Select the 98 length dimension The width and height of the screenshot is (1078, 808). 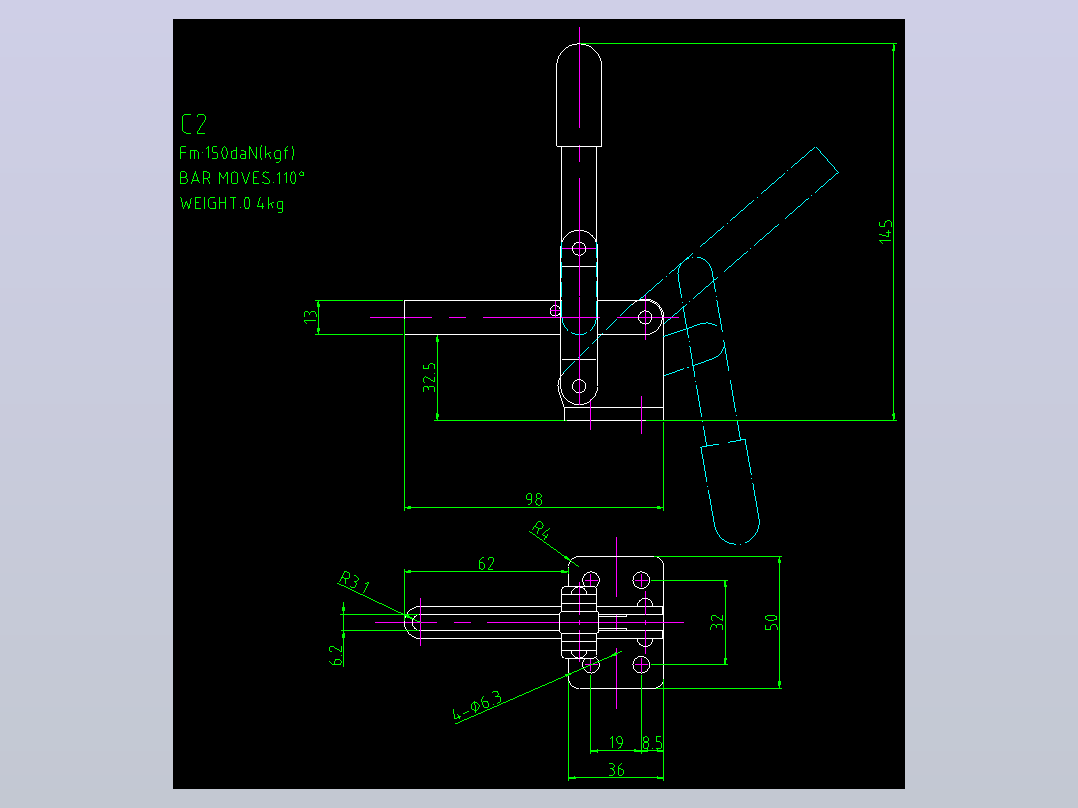[534, 499]
